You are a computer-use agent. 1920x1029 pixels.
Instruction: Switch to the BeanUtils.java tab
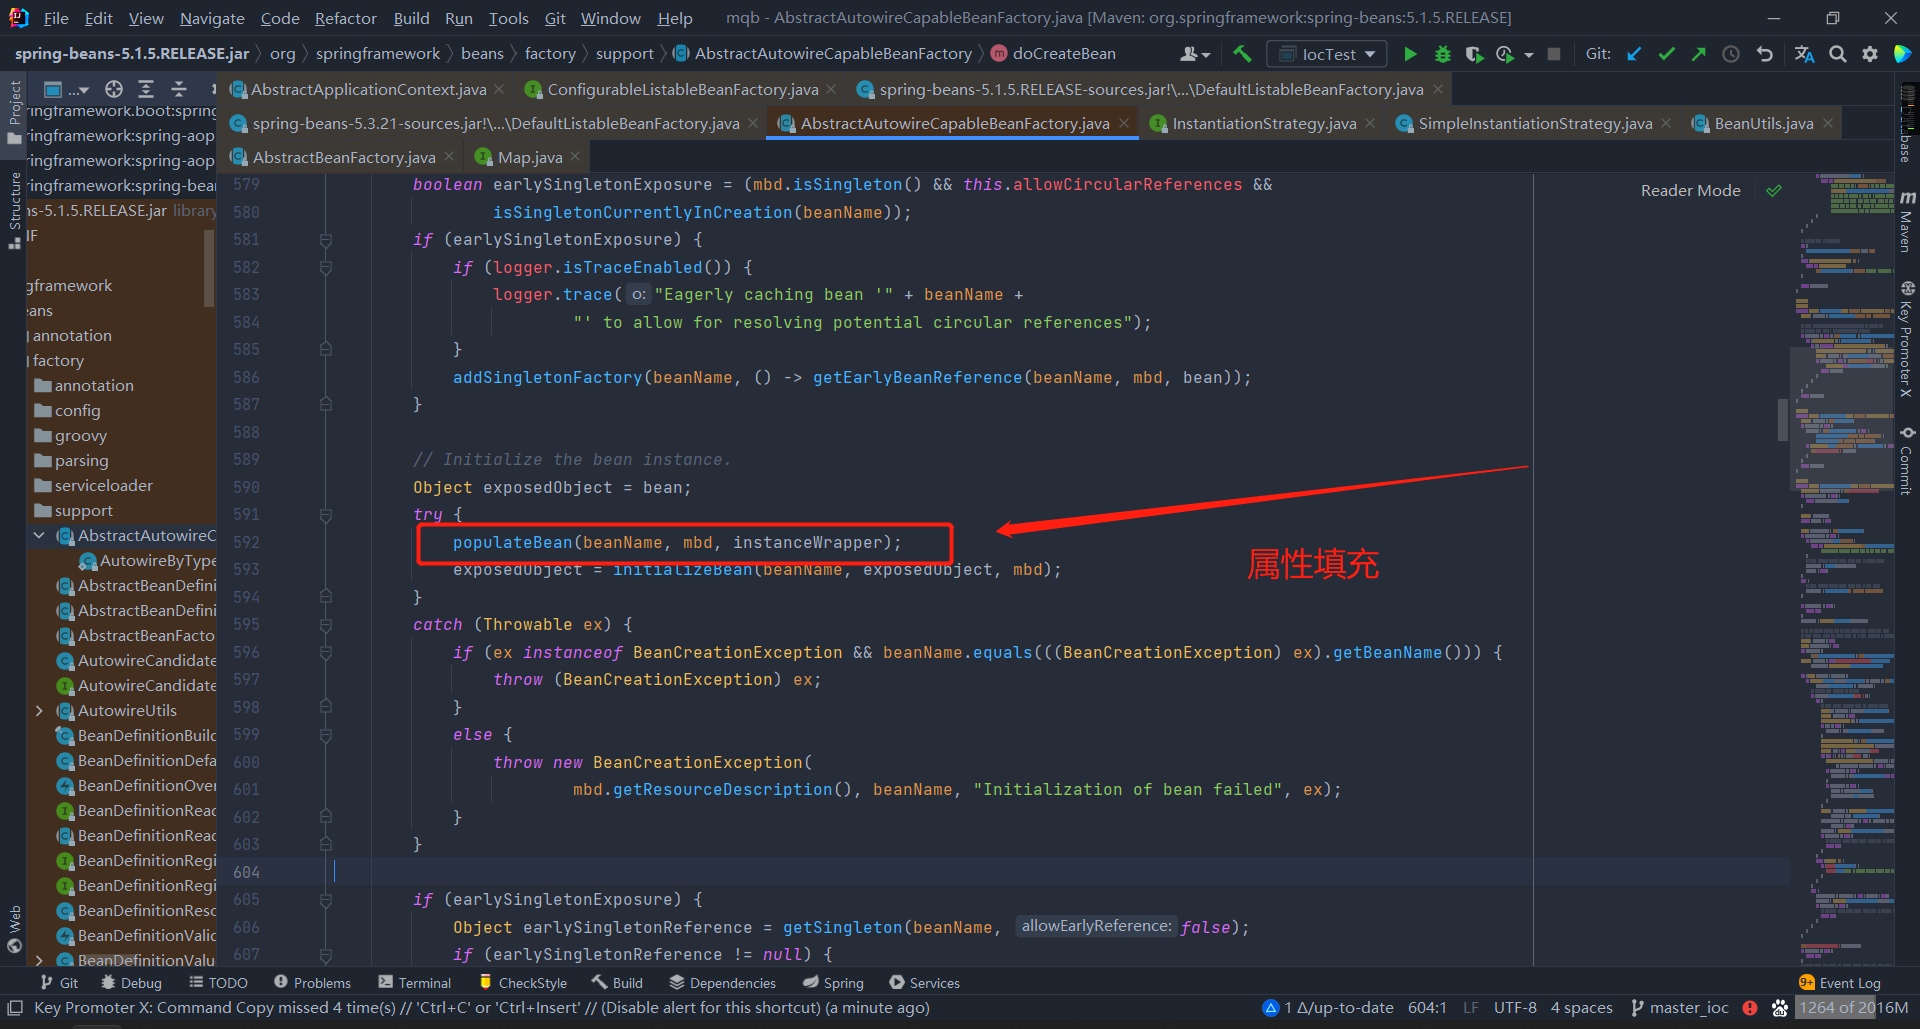1762,123
